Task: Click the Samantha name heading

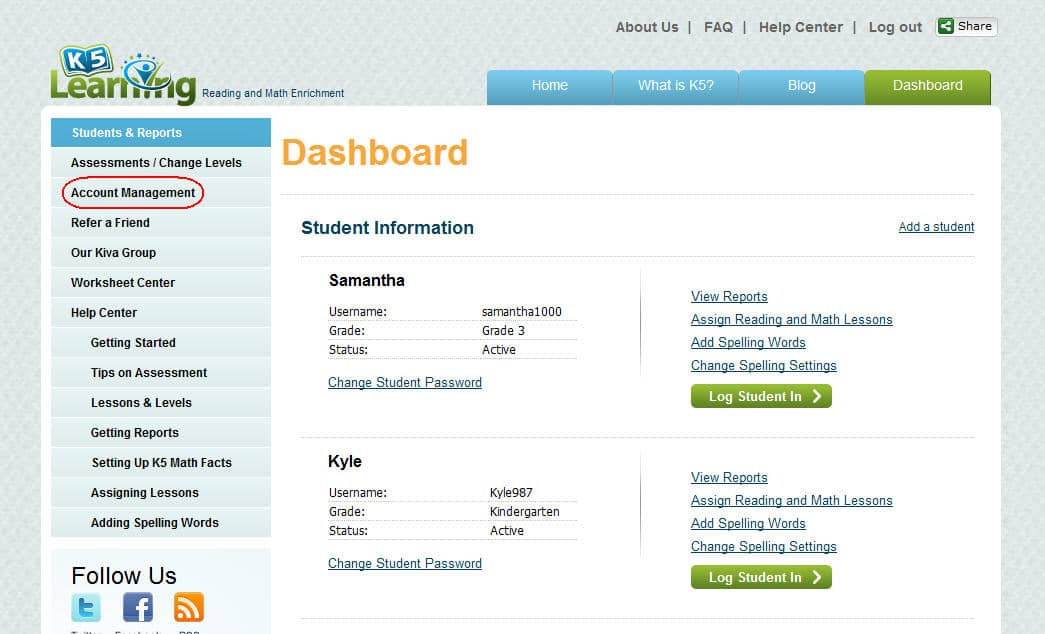Action: pos(367,281)
